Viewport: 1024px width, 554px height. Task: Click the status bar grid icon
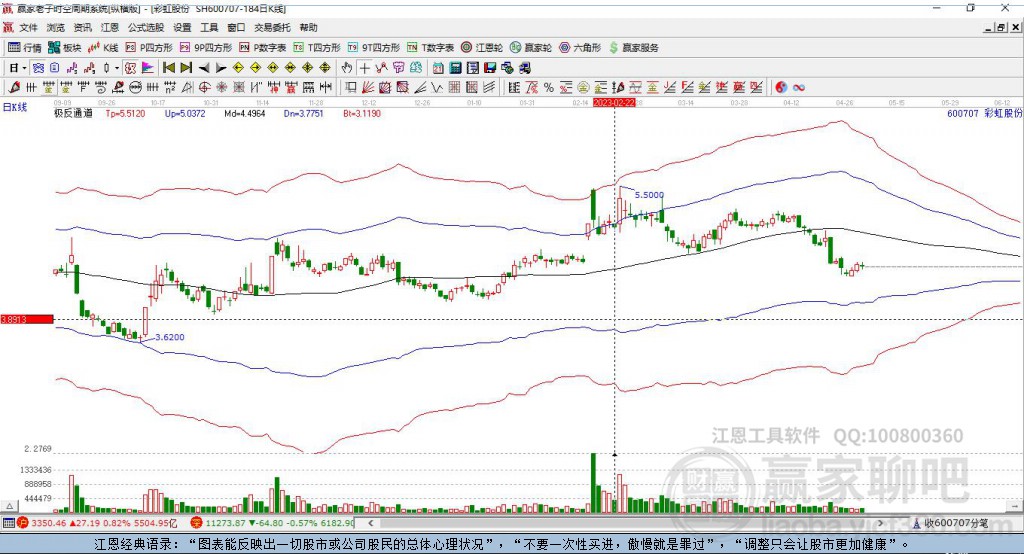8,523
